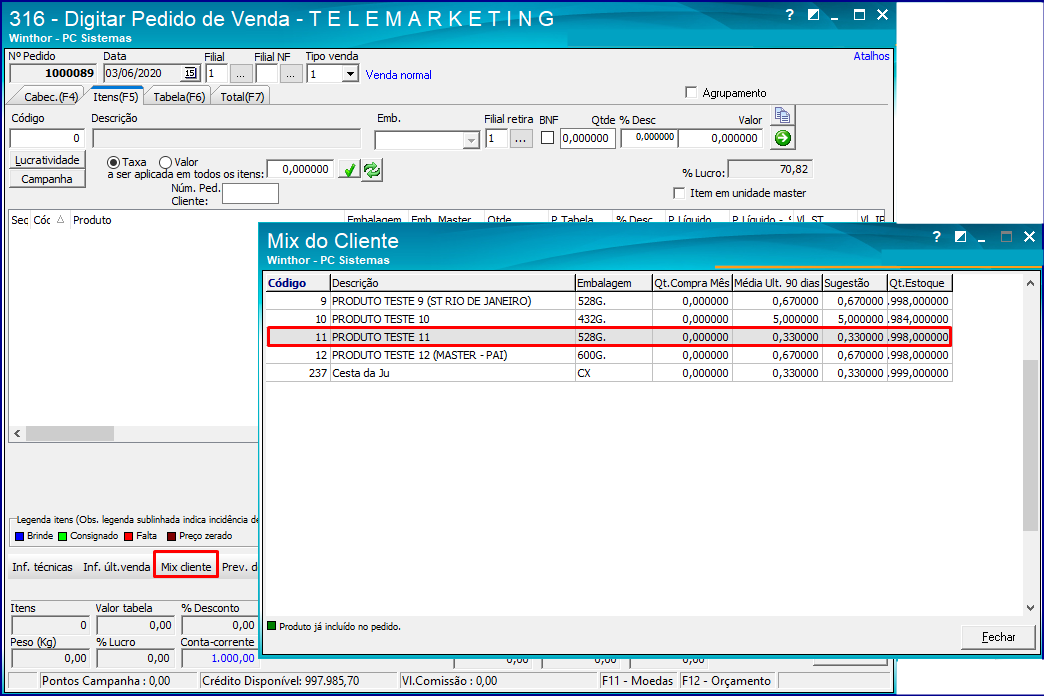The image size is (1044, 696).
Task: Click the dark red Preço zerado swatch
Action: (x=171, y=536)
